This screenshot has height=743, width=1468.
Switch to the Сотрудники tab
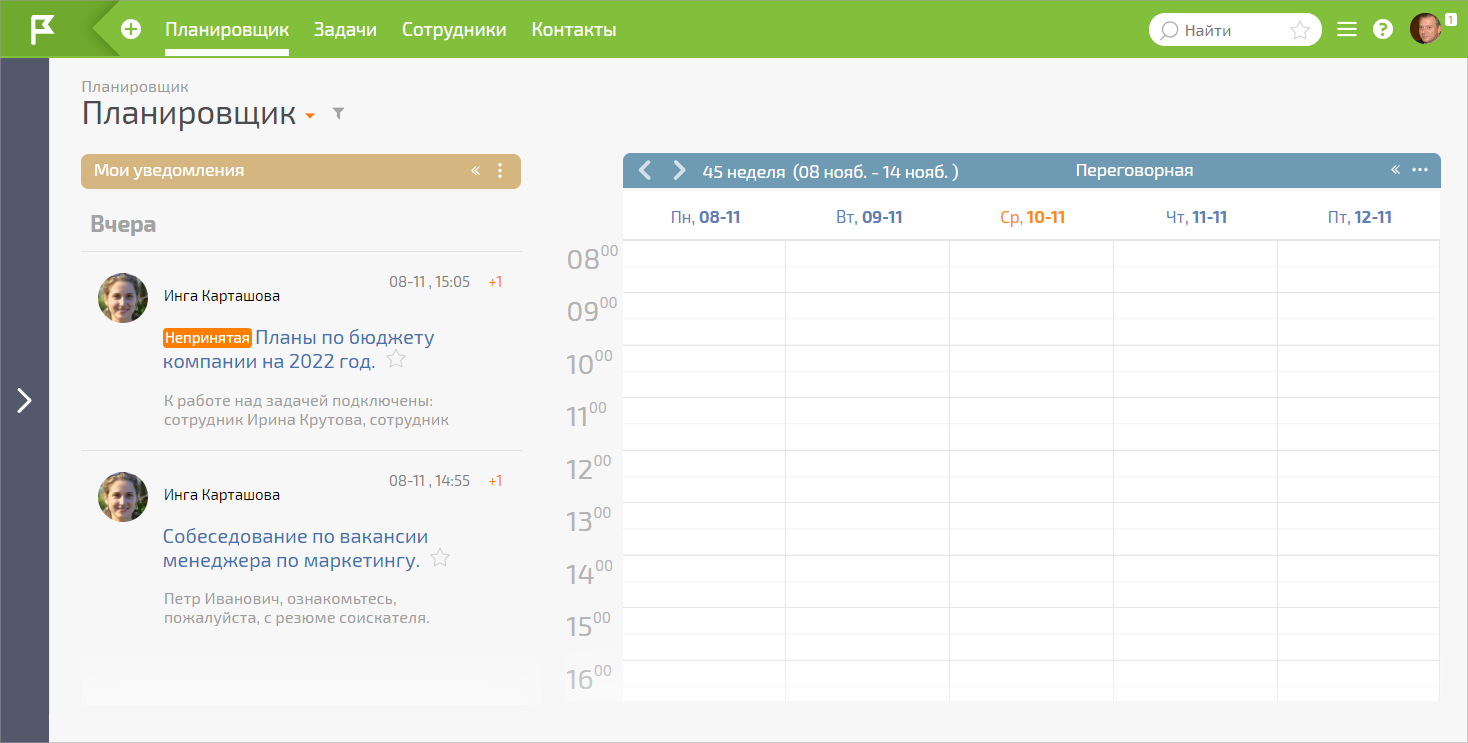click(454, 30)
